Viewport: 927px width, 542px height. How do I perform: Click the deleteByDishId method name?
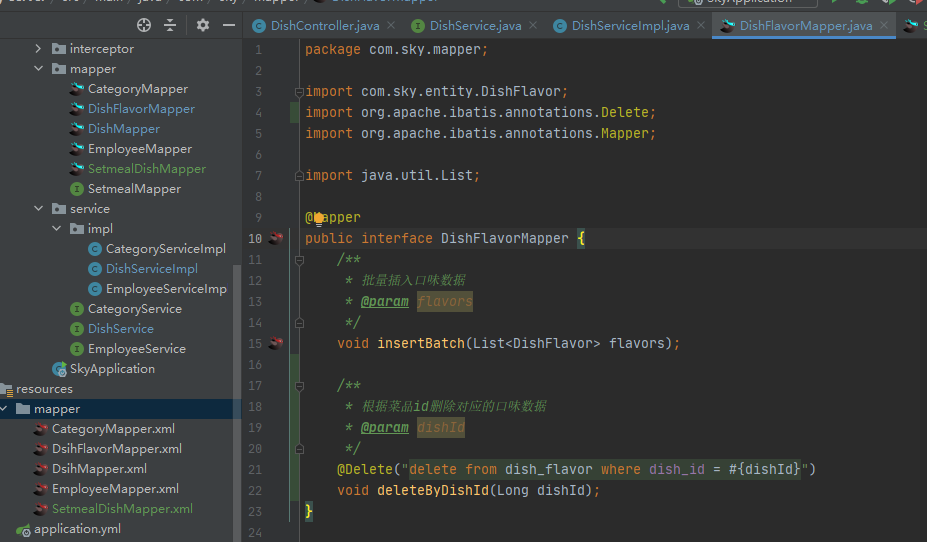point(435,490)
